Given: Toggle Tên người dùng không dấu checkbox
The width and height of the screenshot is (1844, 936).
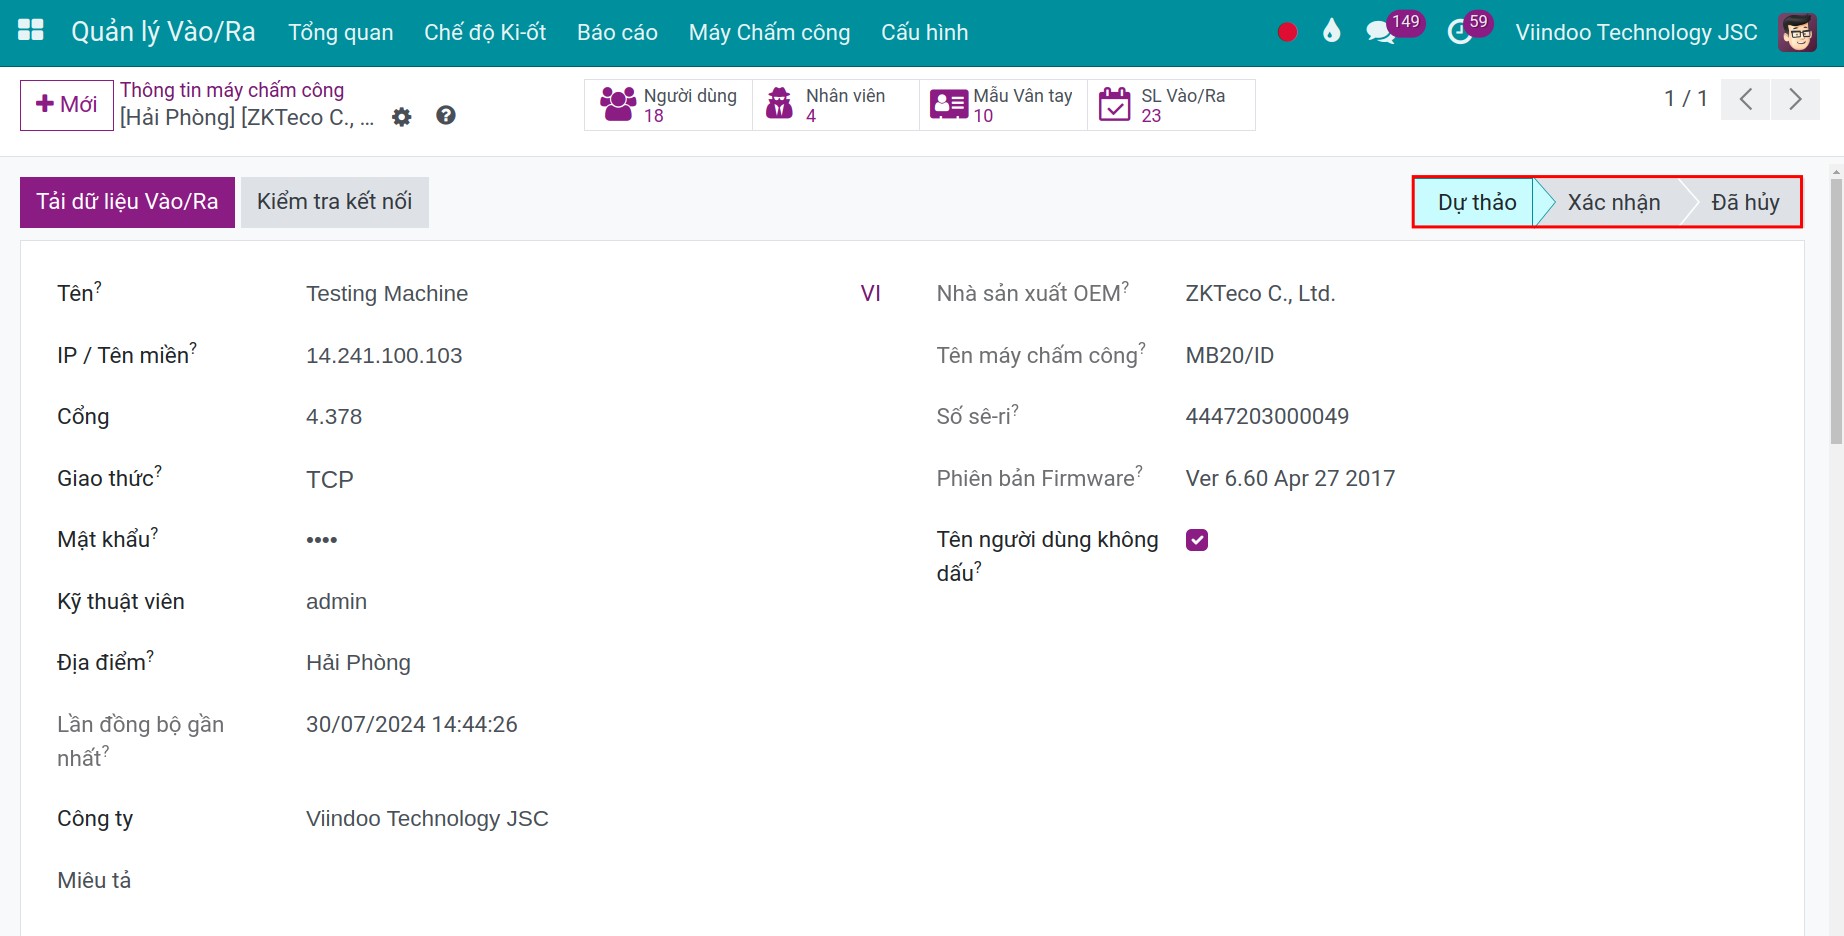Looking at the screenshot, I should pos(1197,540).
